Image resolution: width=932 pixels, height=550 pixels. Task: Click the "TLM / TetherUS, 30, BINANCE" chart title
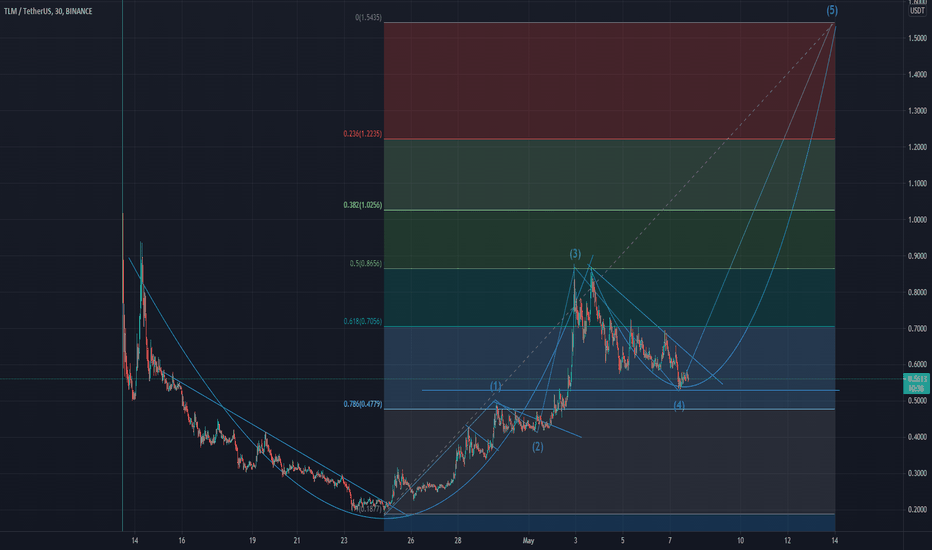pos(48,11)
